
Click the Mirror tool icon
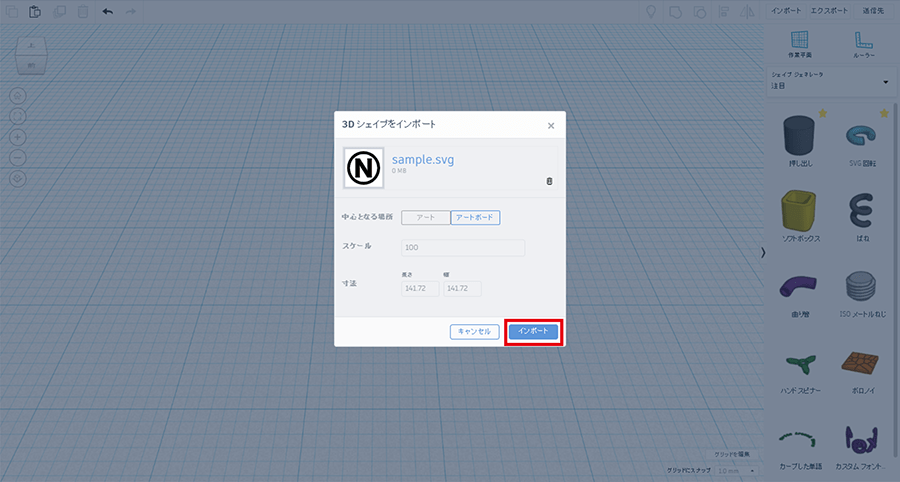tap(747, 11)
